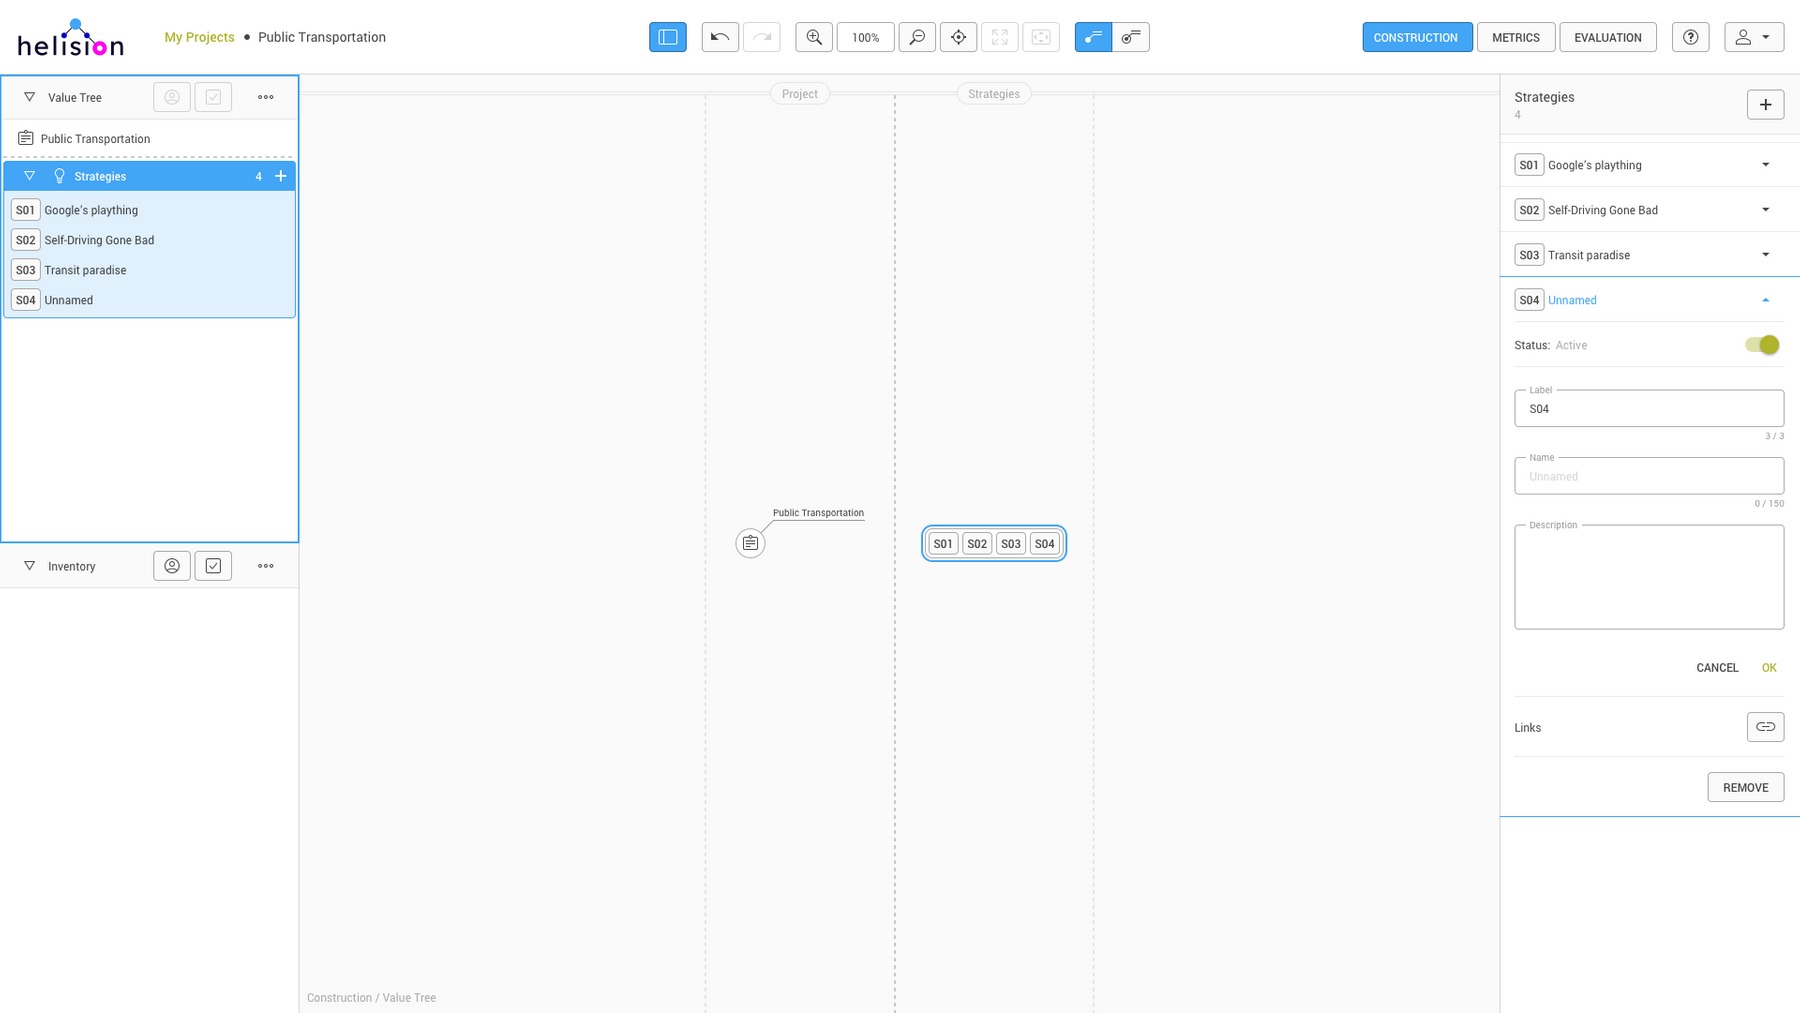The image size is (1800, 1013).
Task: Open the links chain icon button
Action: click(1765, 727)
